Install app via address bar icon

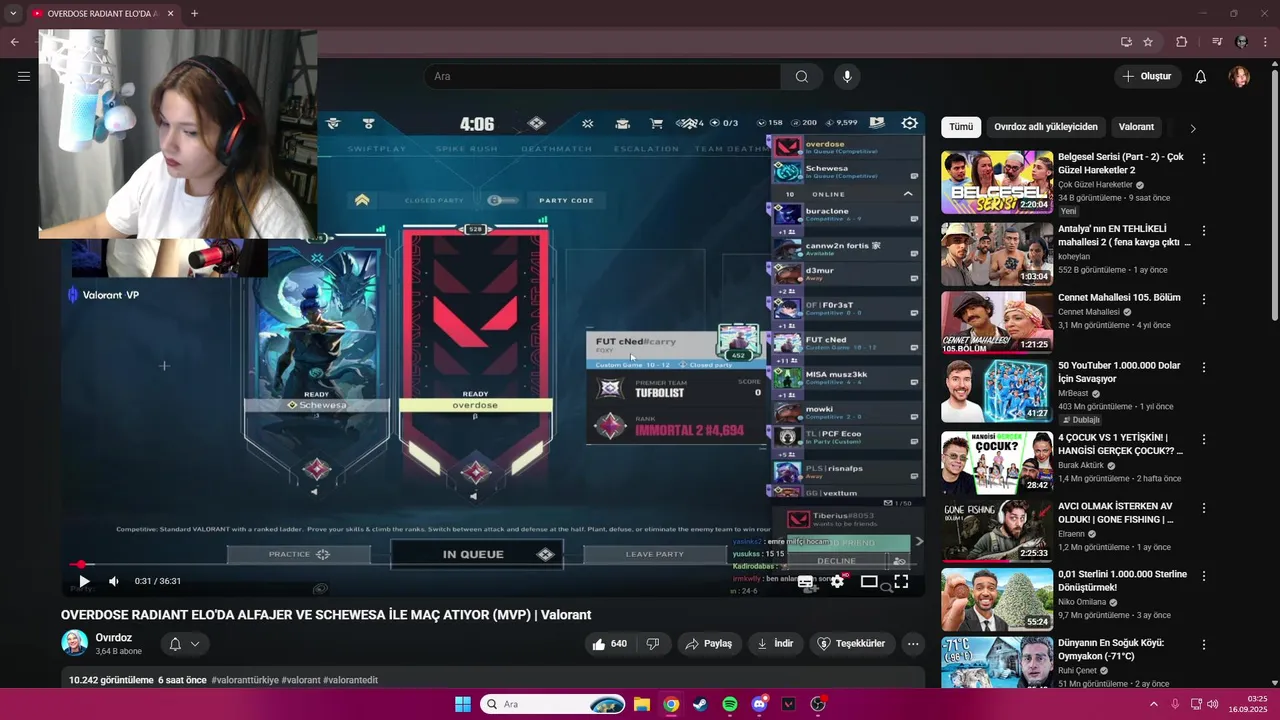(1126, 42)
